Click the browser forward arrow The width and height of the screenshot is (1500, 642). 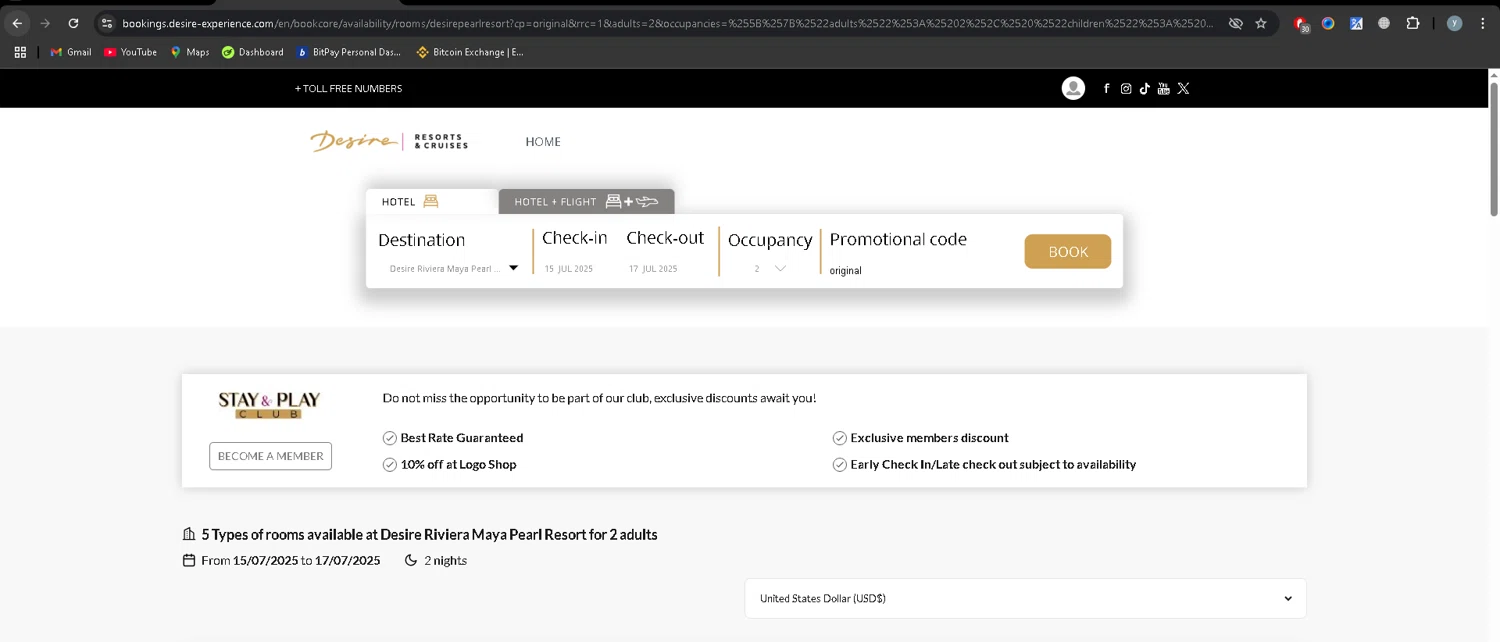tap(45, 23)
